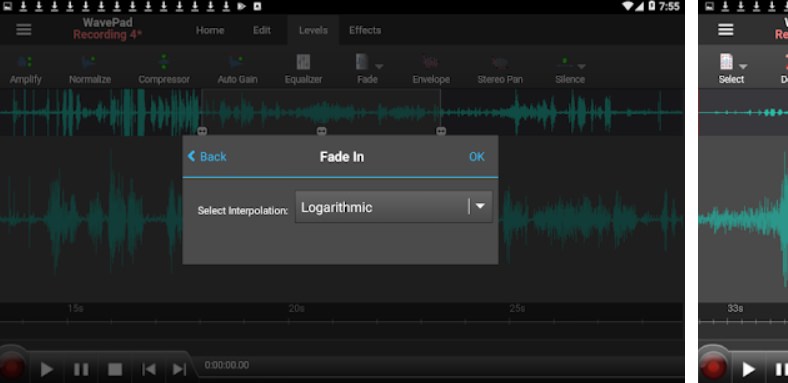Click the middle selection handle on overview waveform
Image resolution: width=788 pixels, height=383 pixels.
(322, 131)
